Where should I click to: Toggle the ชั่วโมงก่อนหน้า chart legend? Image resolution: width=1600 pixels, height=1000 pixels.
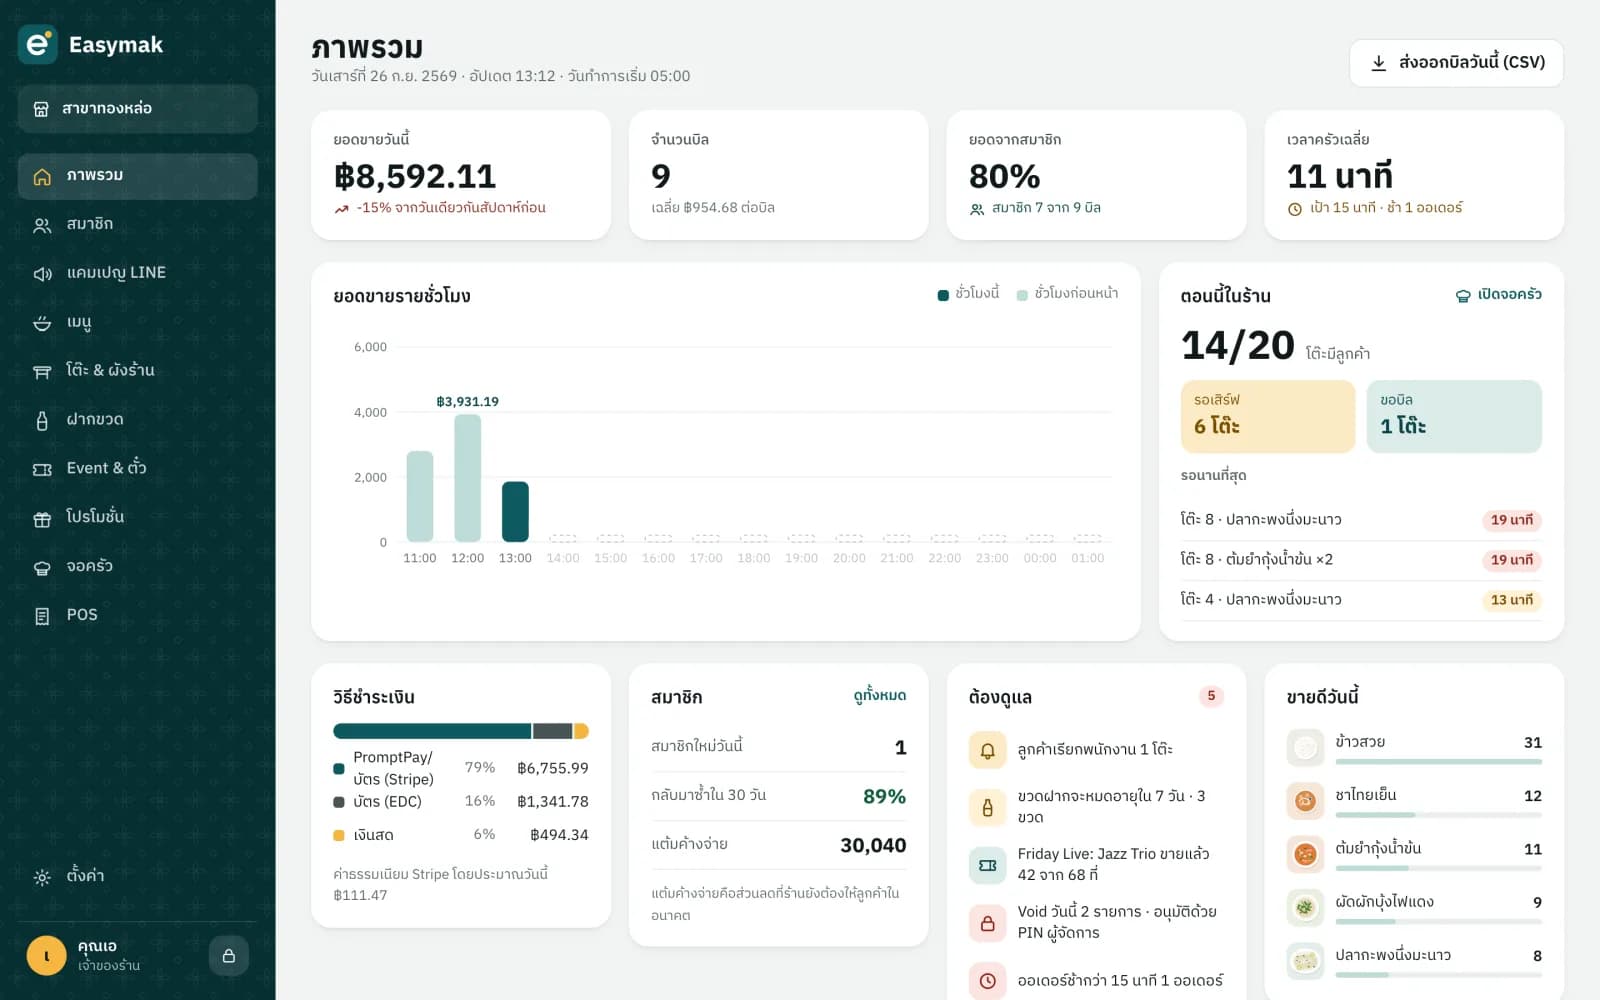coord(1067,294)
